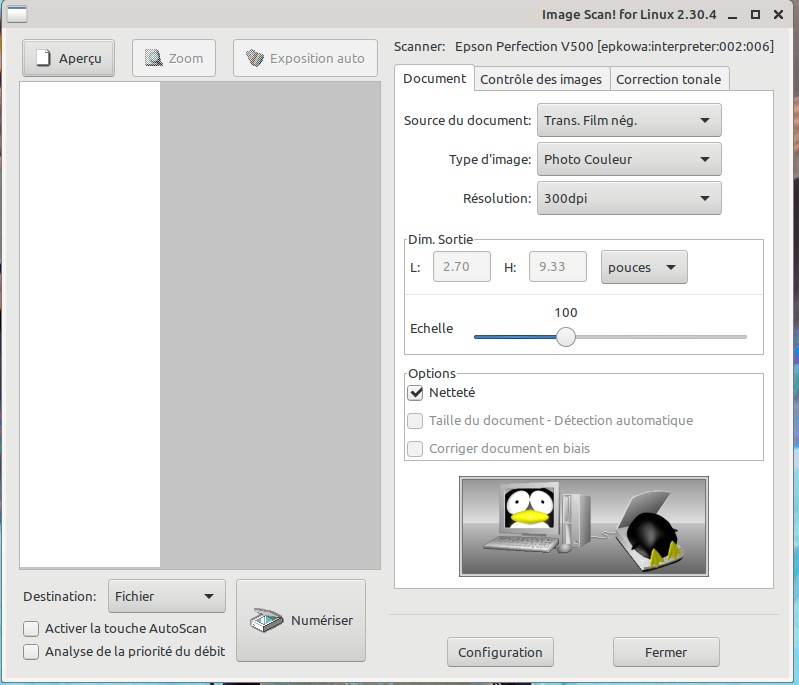The image size is (799, 685).
Task: Minimize the Image Scan window
Action: point(733,15)
